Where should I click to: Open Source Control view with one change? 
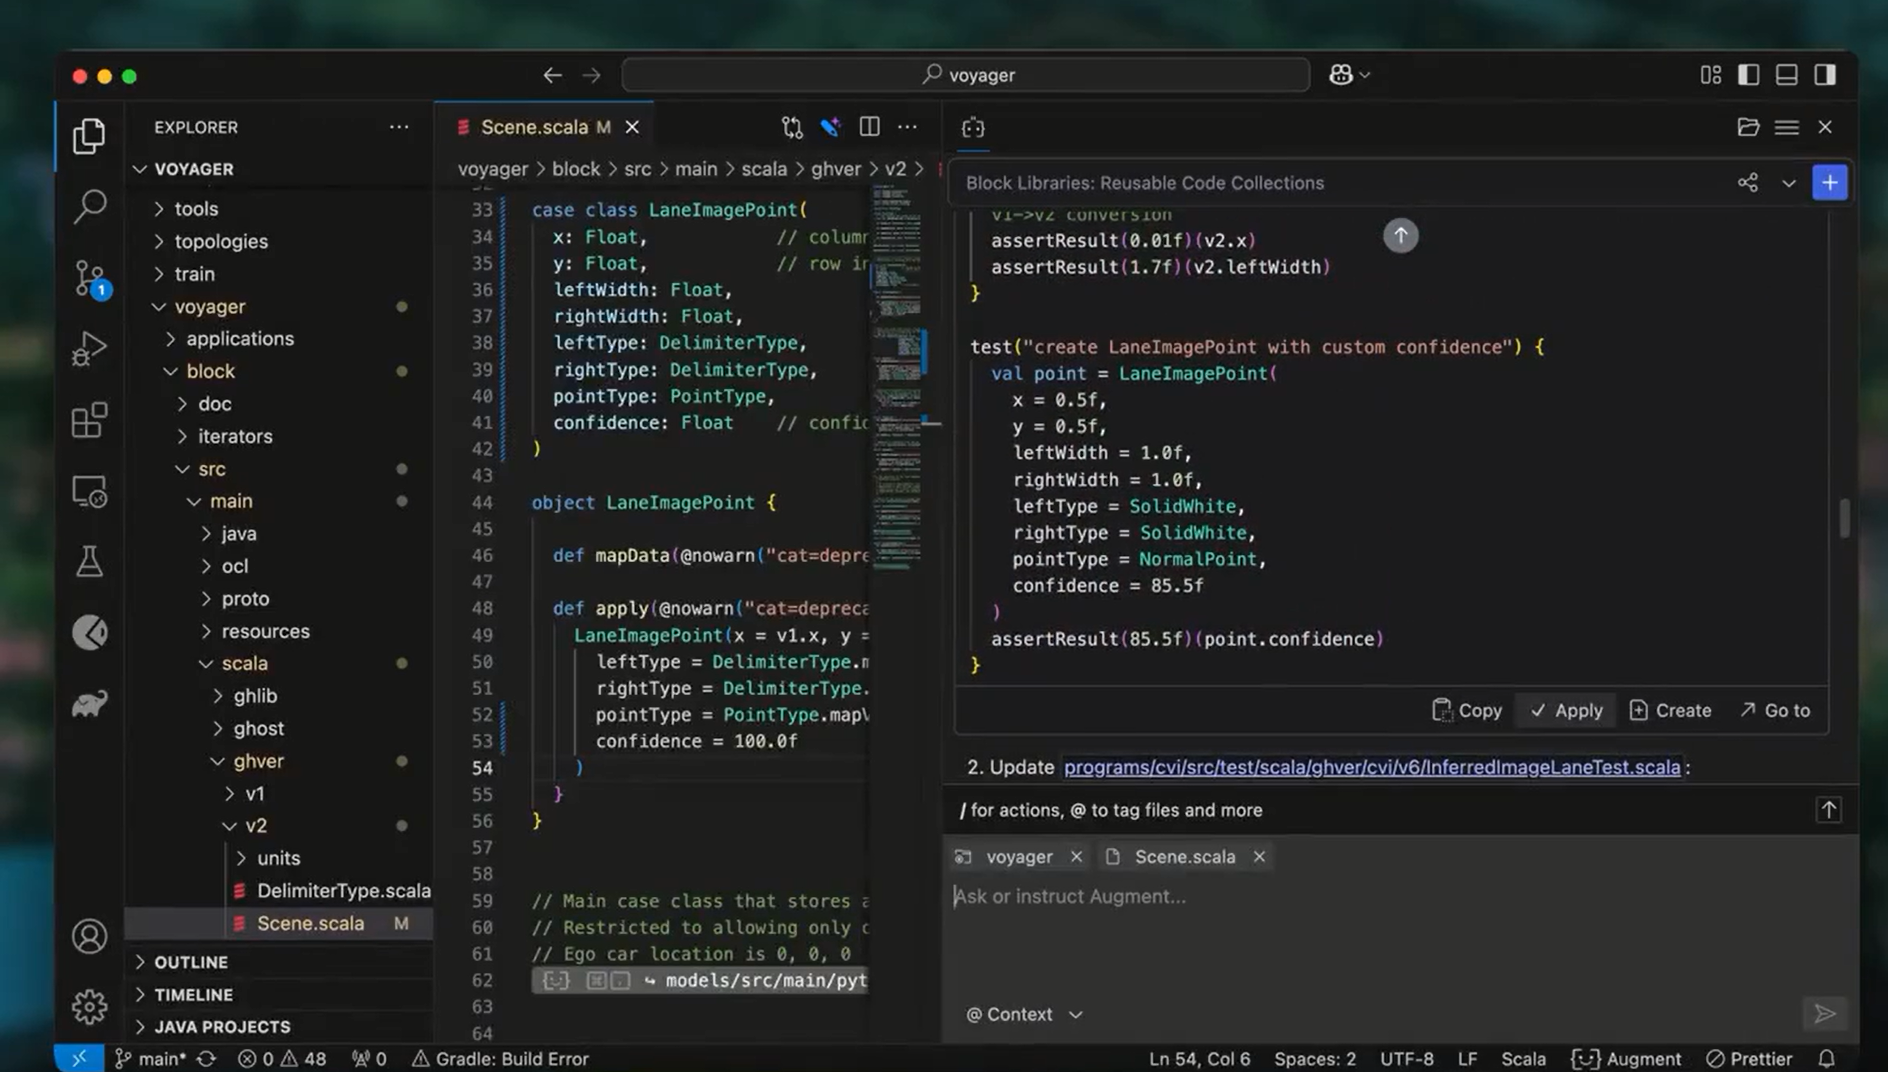pos(90,278)
